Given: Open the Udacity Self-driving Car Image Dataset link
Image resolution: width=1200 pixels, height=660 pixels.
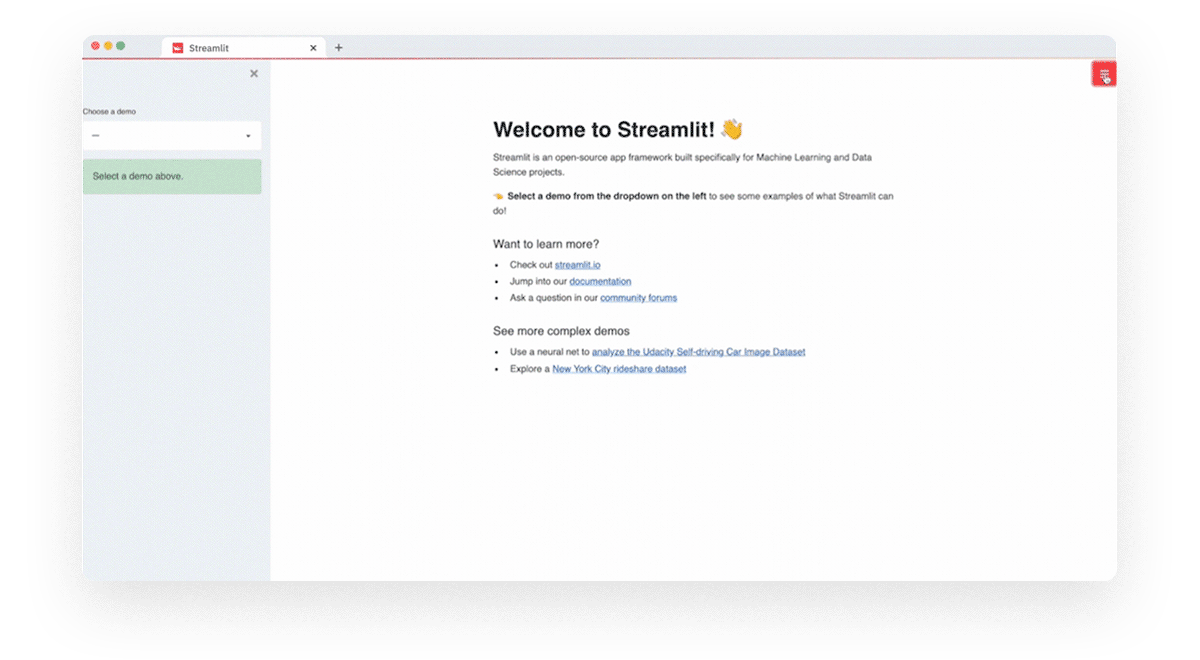Looking at the screenshot, I should tap(698, 352).
